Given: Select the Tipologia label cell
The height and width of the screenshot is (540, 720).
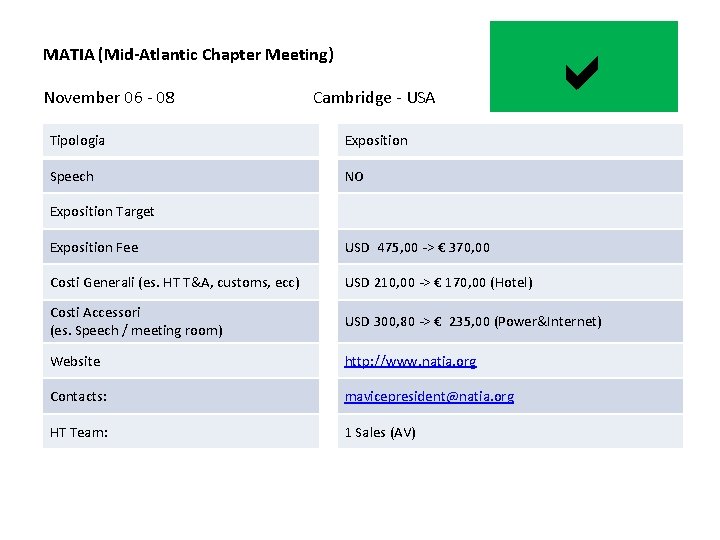Looking at the screenshot, I should [x=181, y=140].
